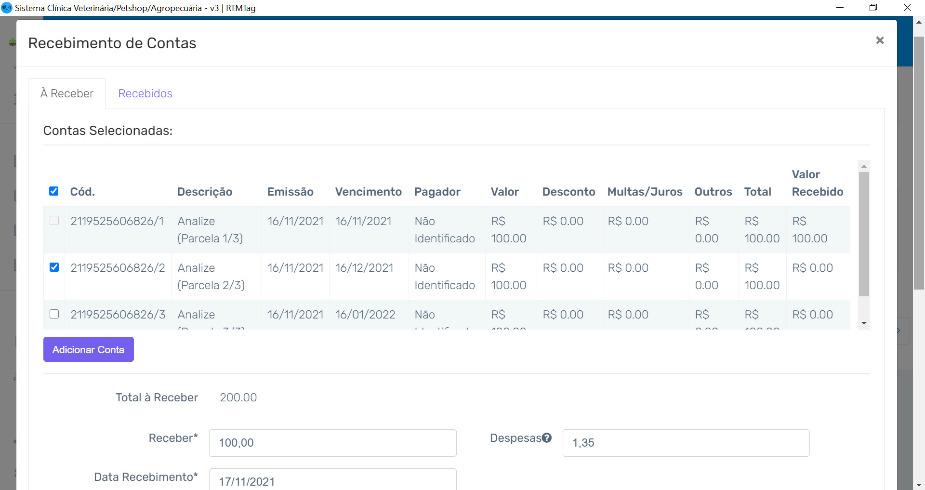Click the Receber amount input field
The image size is (925, 490).
pyautogui.click(x=332, y=443)
